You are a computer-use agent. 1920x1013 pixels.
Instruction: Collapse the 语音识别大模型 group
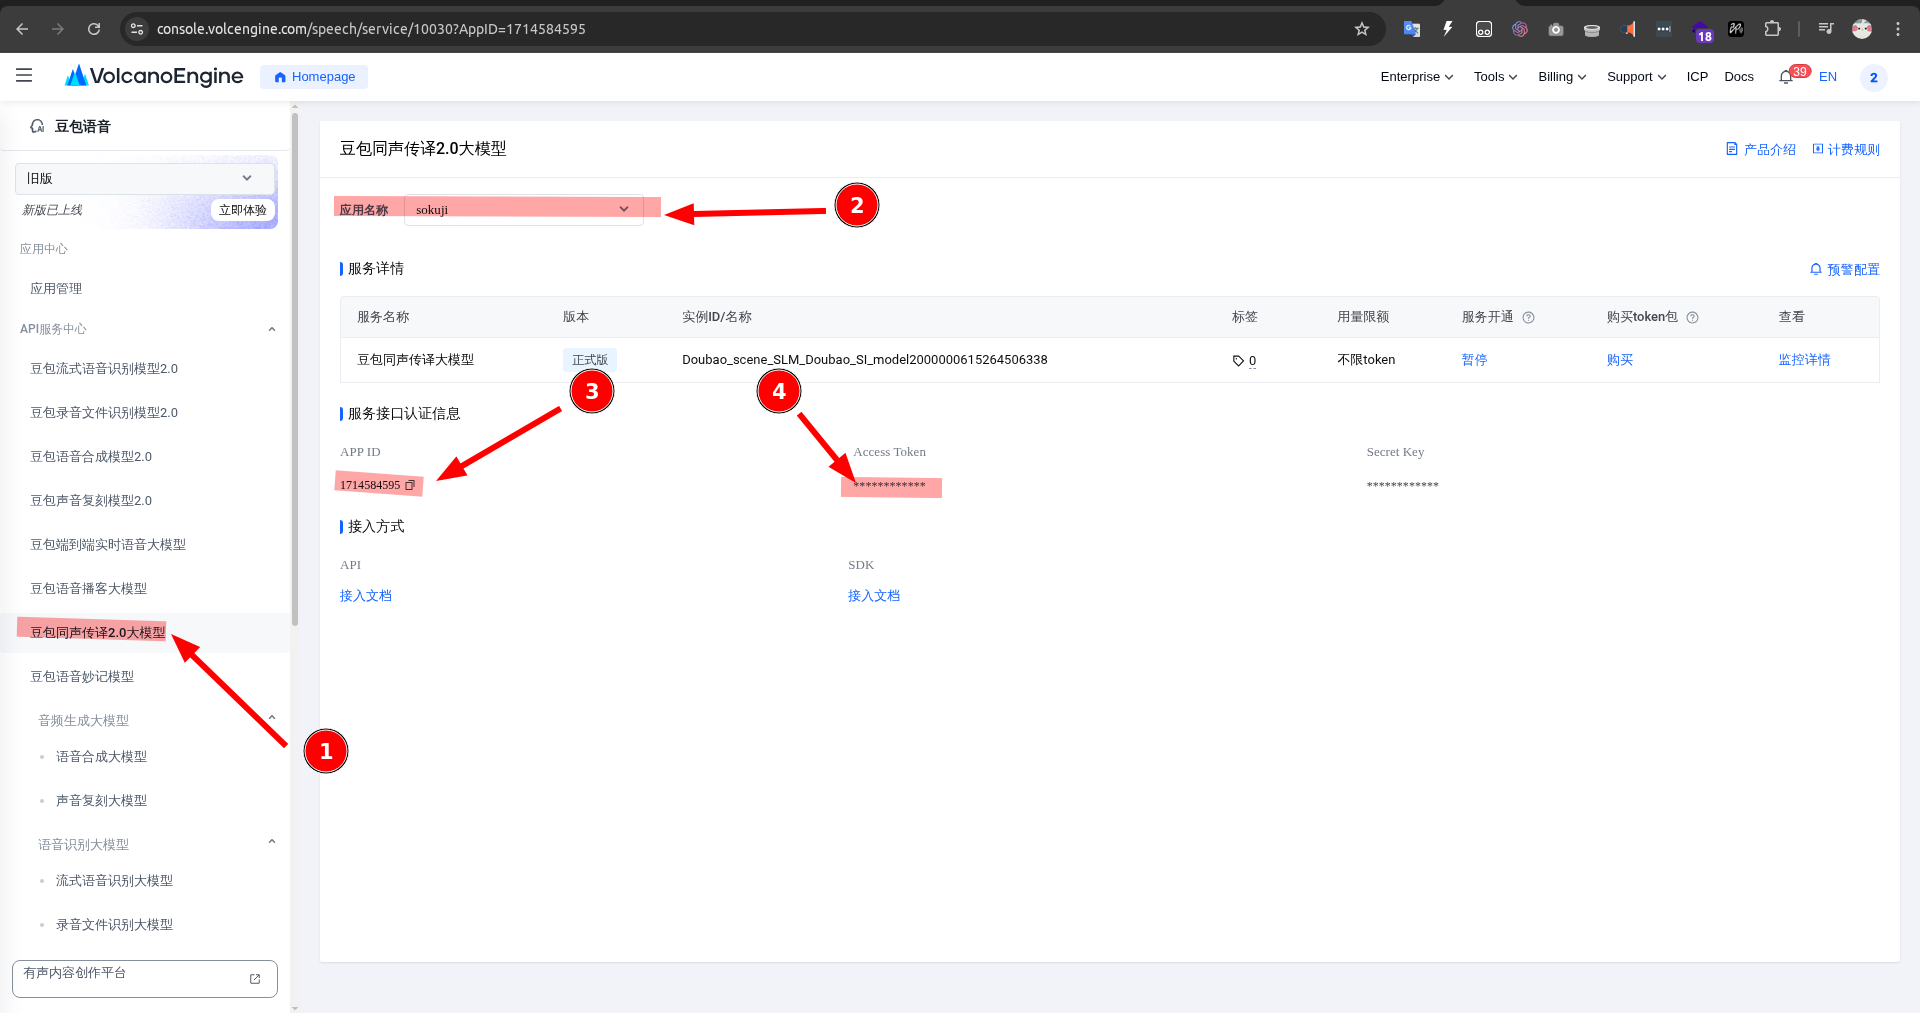coord(272,842)
